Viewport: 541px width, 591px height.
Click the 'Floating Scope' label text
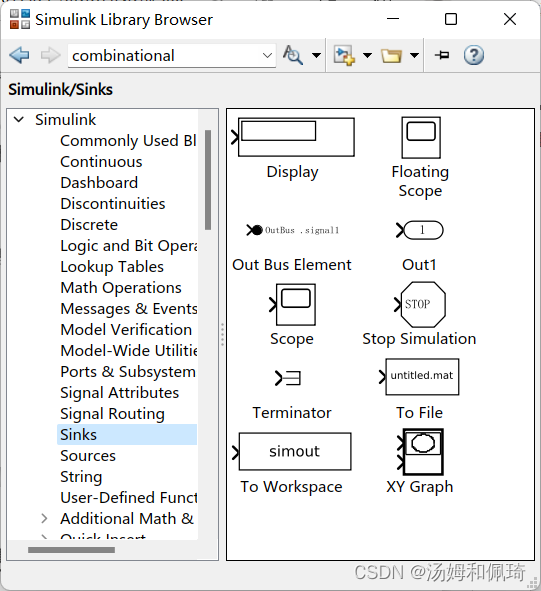point(420,181)
